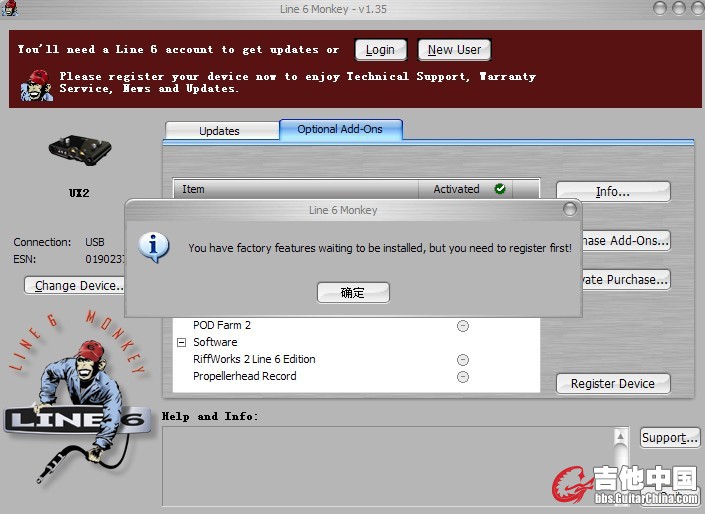
Task: Confirm the dialog with the 确定 button
Action: [x=353, y=292]
